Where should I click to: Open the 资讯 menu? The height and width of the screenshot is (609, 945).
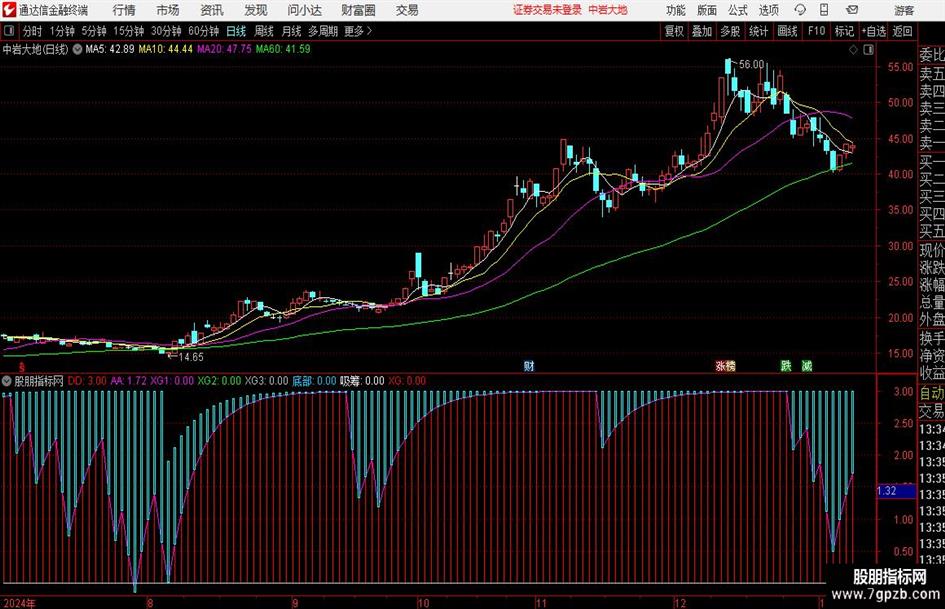point(212,10)
